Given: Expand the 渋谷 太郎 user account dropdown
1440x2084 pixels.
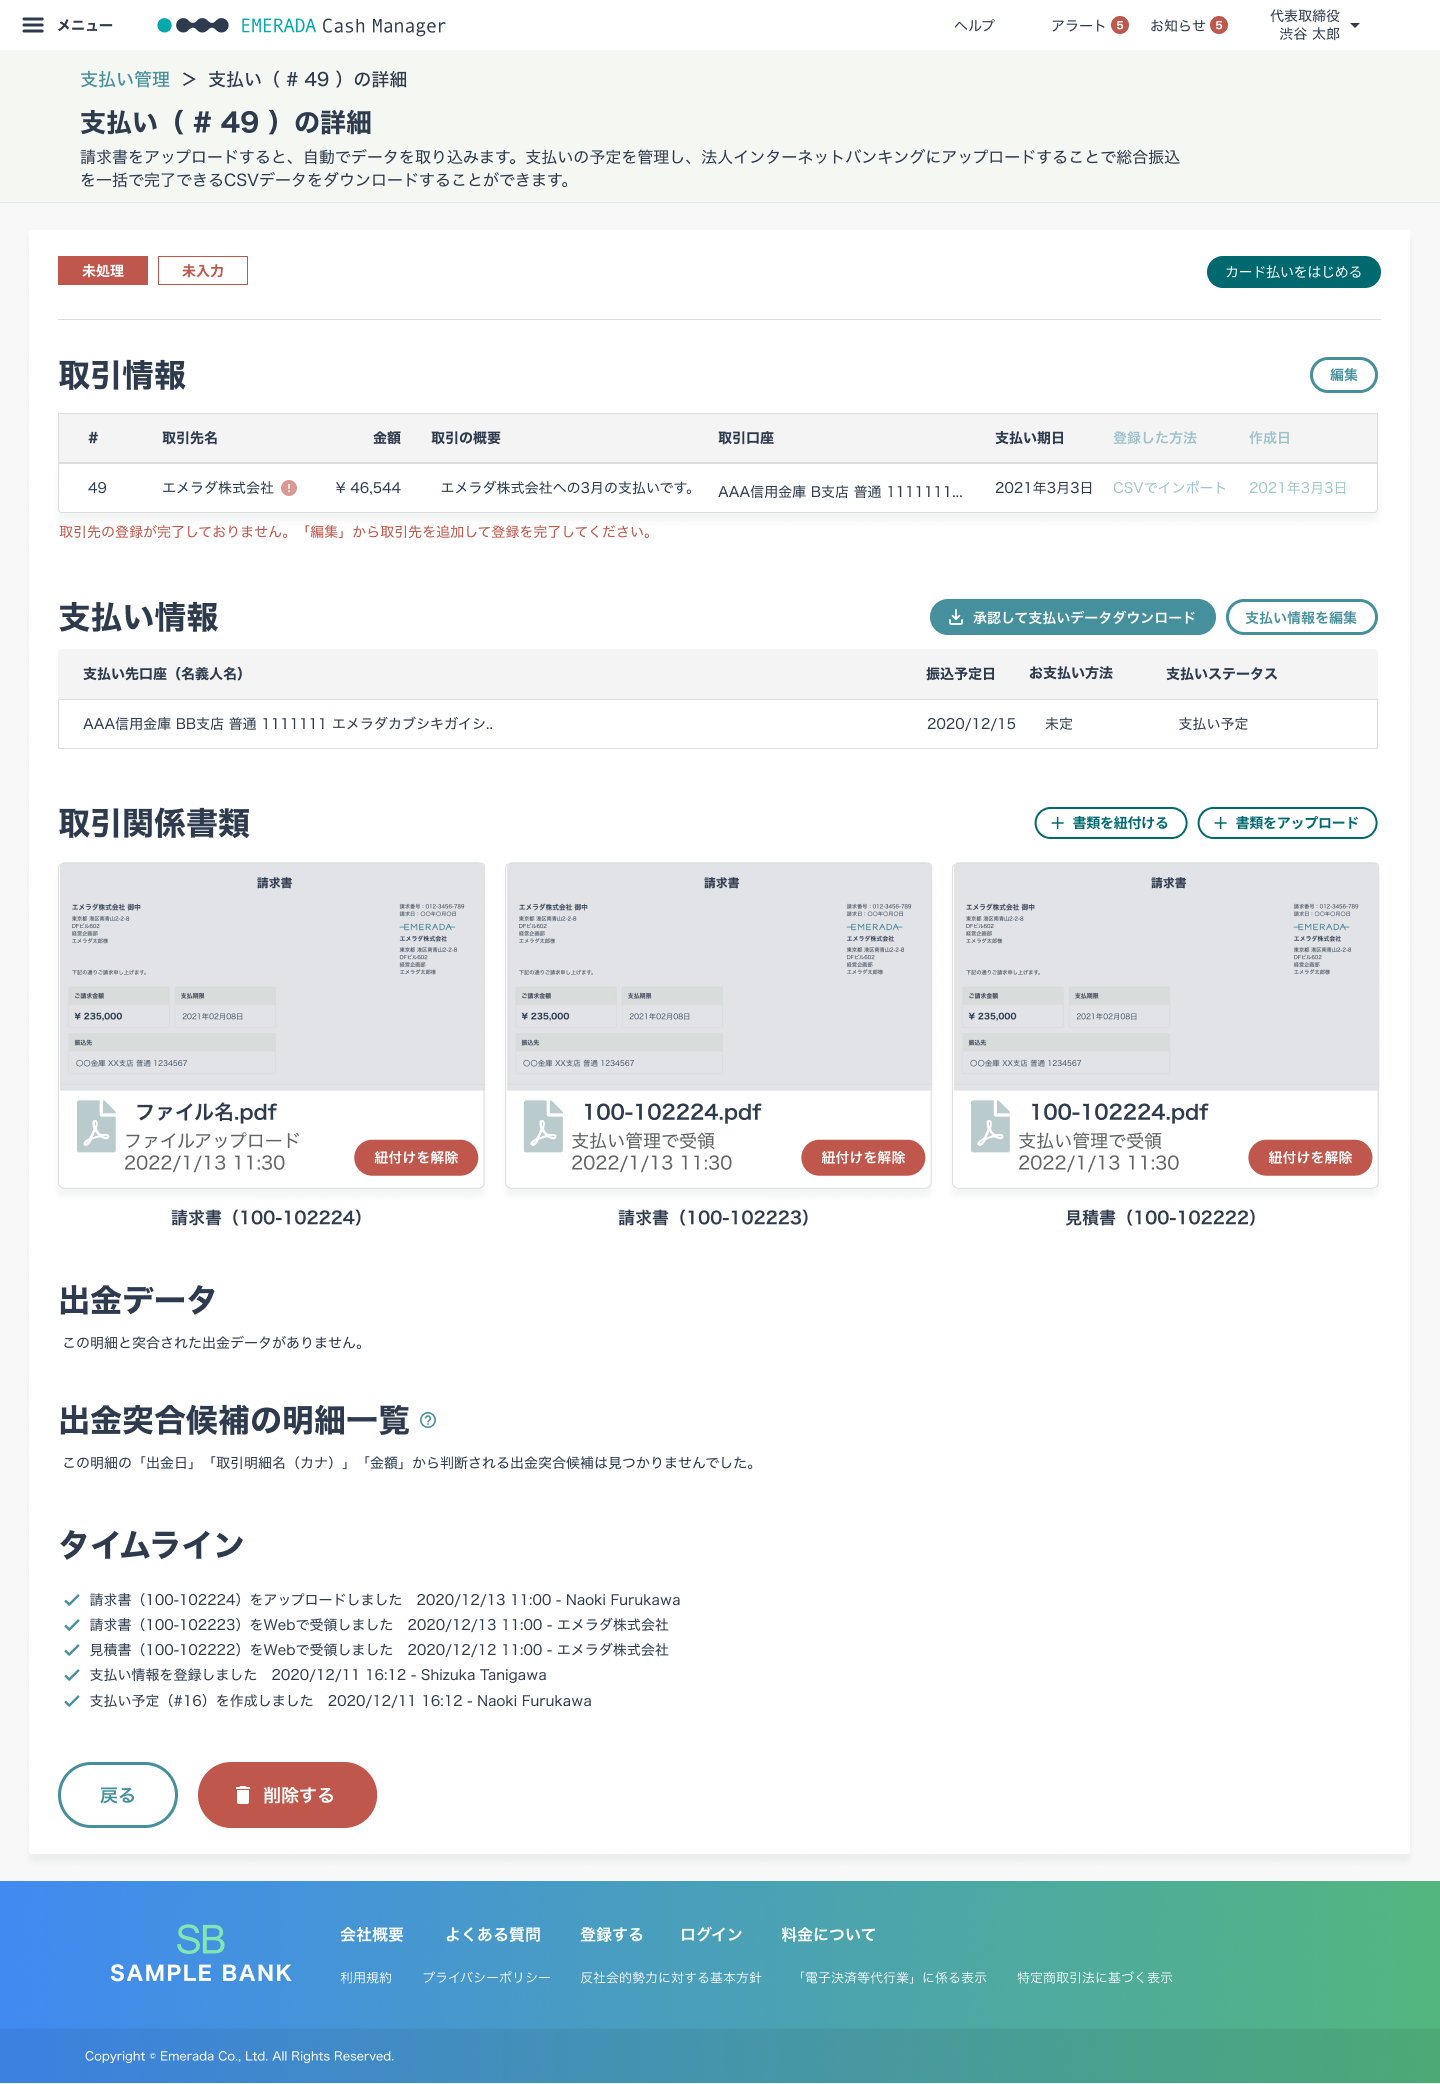Looking at the screenshot, I should [1355, 25].
